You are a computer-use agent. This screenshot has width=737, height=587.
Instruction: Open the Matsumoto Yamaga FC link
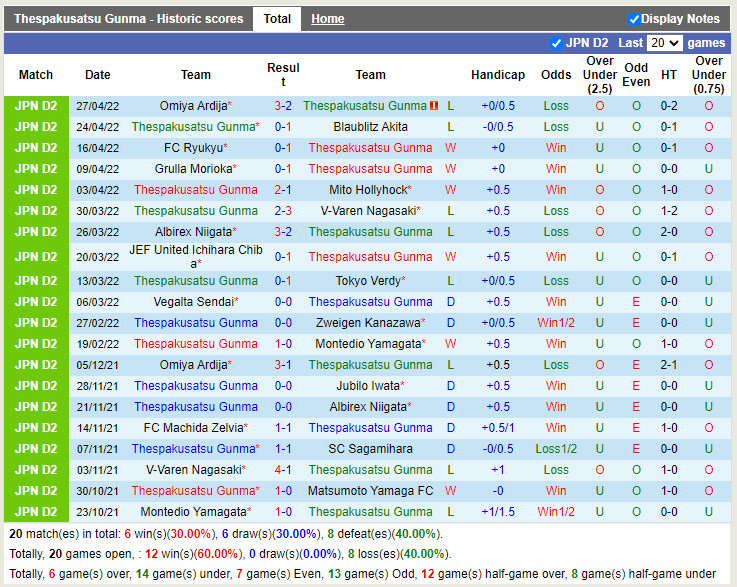(370, 491)
